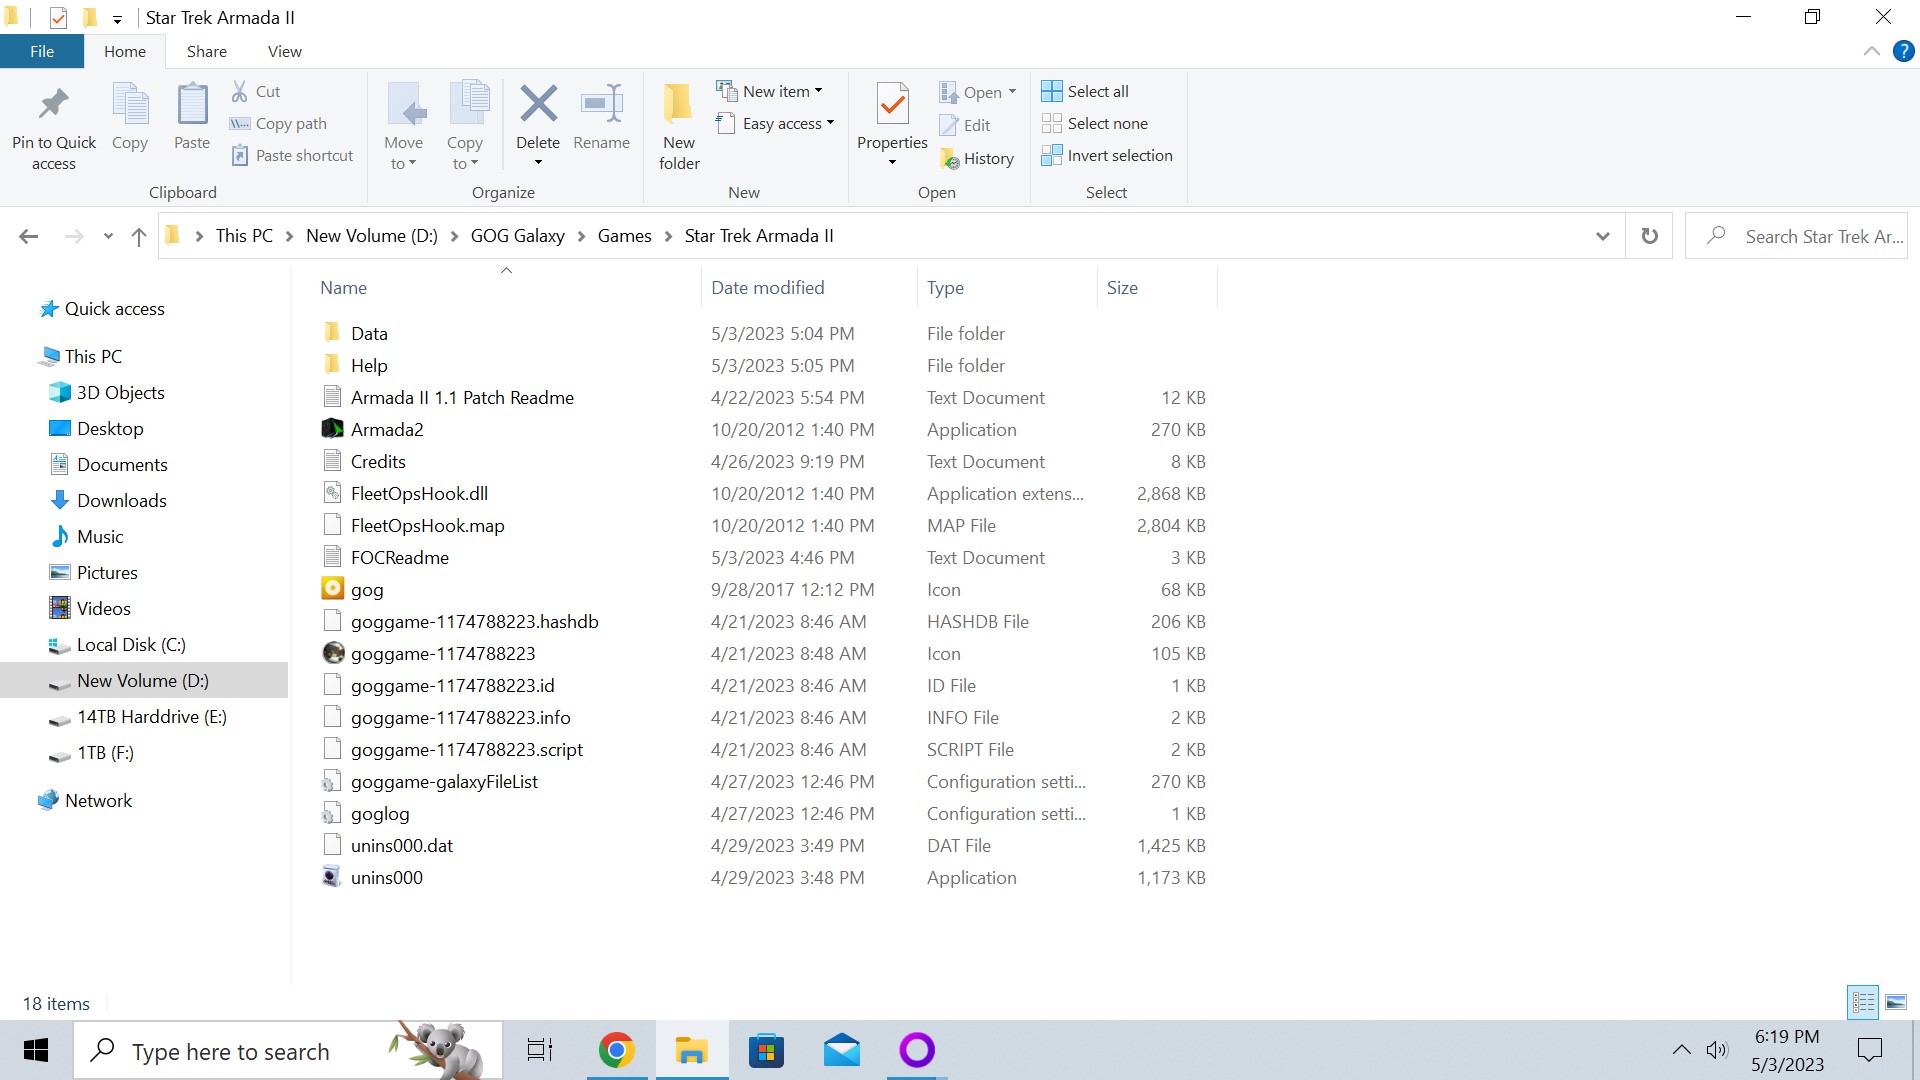Image resolution: width=1920 pixels, height=1080 pixels.
Task: Select Network in navigation pane
Action: click(85, 800)
